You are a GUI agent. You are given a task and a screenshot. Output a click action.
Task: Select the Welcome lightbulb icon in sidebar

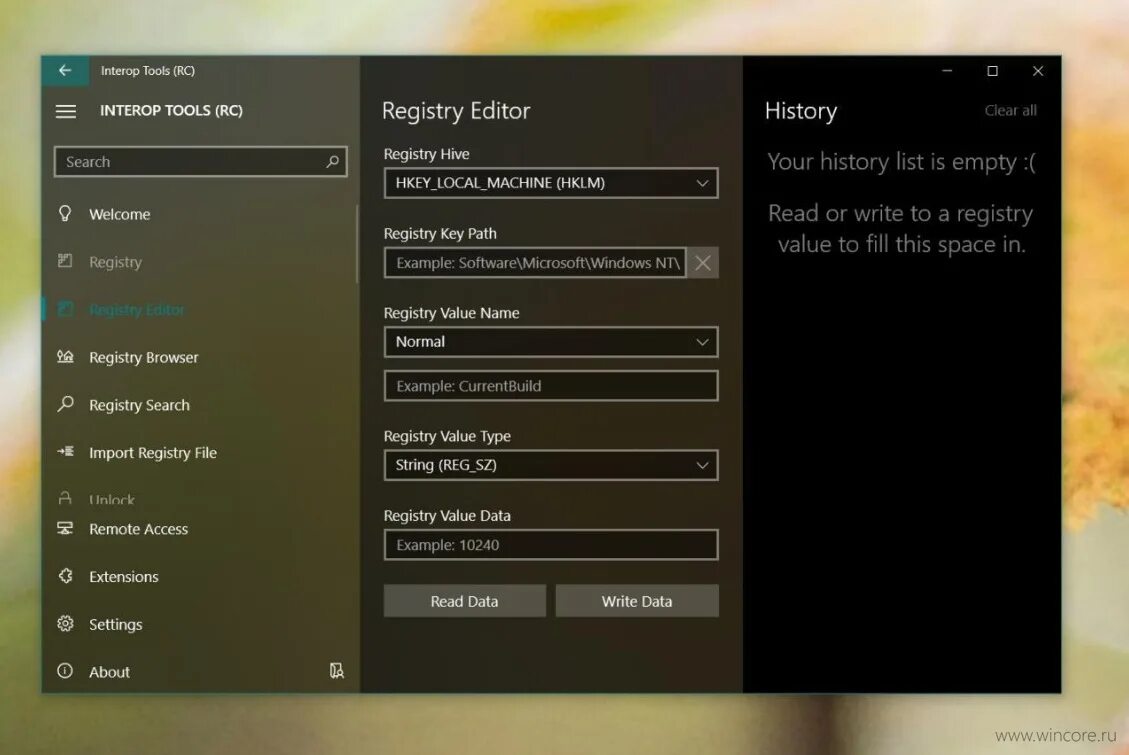click(64, 214)
